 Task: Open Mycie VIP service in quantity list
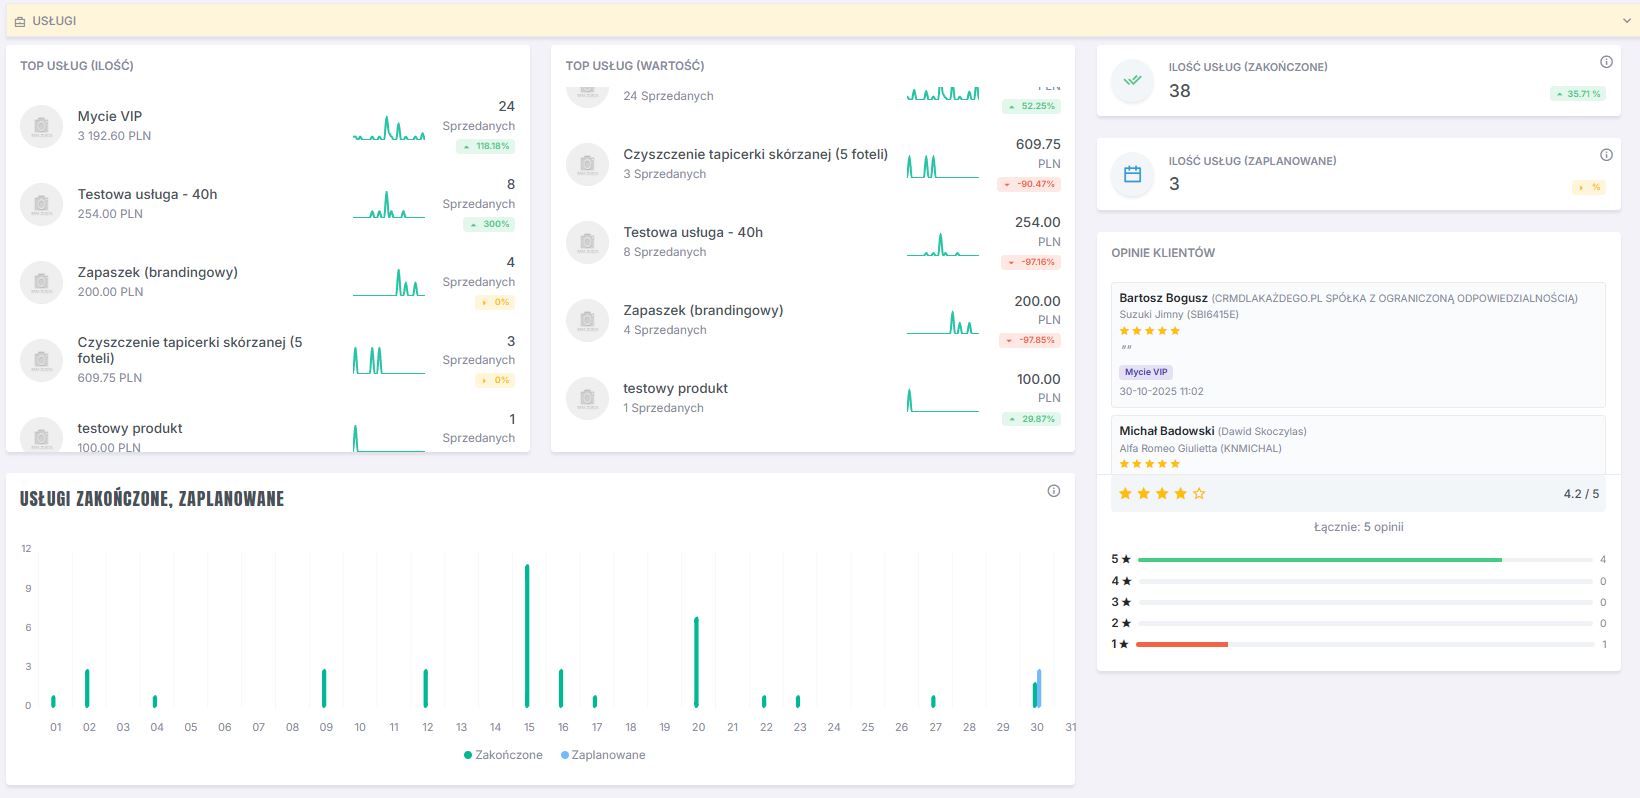pyautogui.click(x=110, y=116)
